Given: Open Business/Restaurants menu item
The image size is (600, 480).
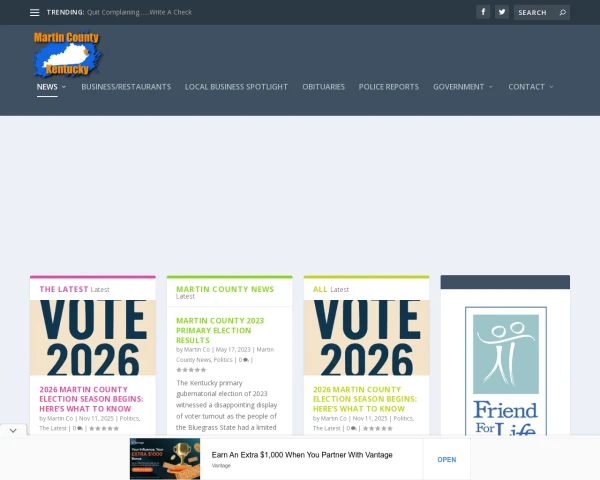Looking at the screenshot, I should click(126, 87).
